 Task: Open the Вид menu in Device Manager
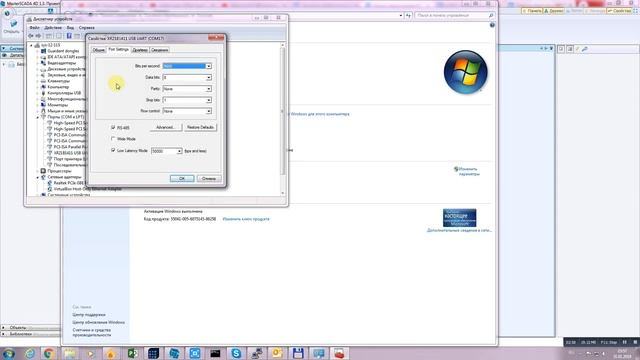pos(70,28)
